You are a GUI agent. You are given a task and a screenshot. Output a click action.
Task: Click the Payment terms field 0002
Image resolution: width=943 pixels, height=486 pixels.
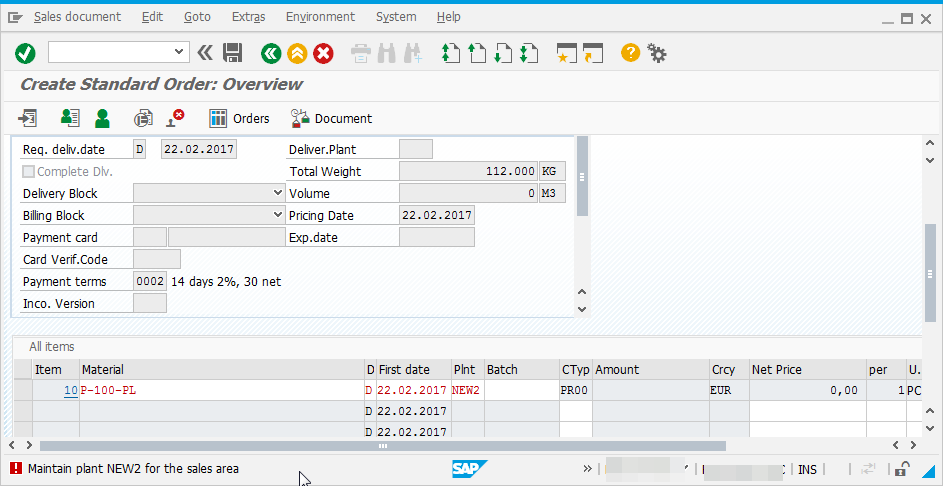point(150,281)
